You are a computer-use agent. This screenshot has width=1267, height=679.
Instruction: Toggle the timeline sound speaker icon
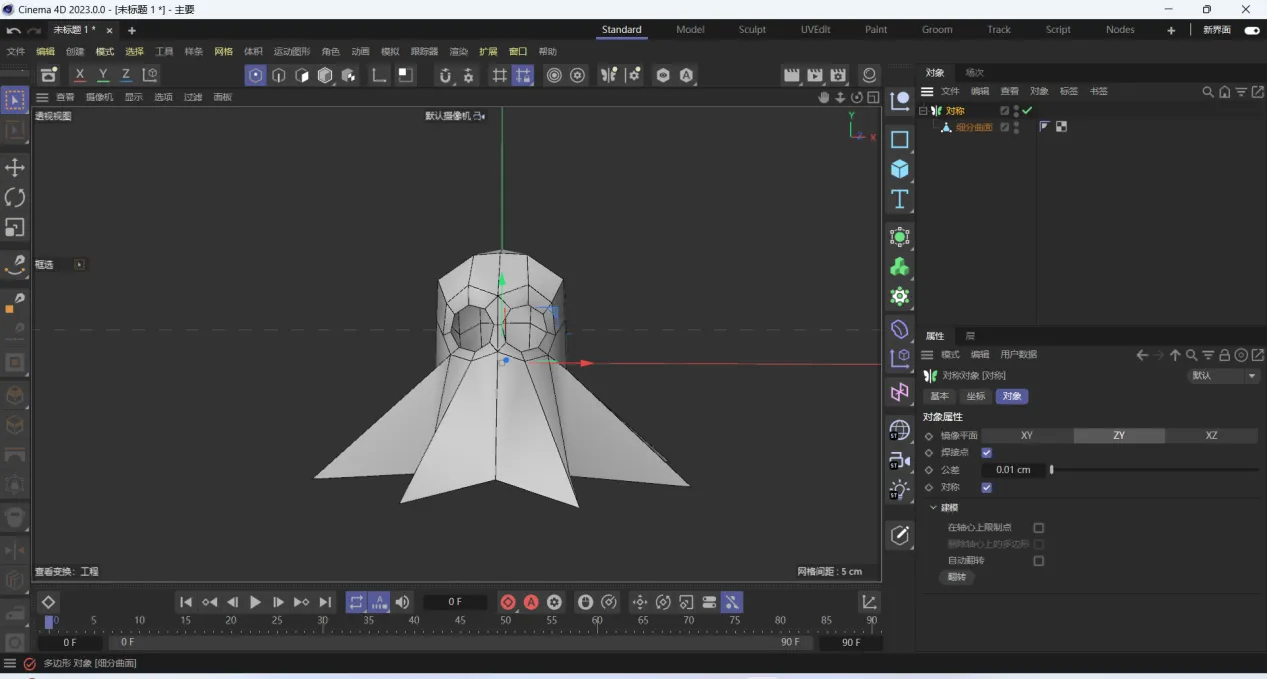(402, 602)
